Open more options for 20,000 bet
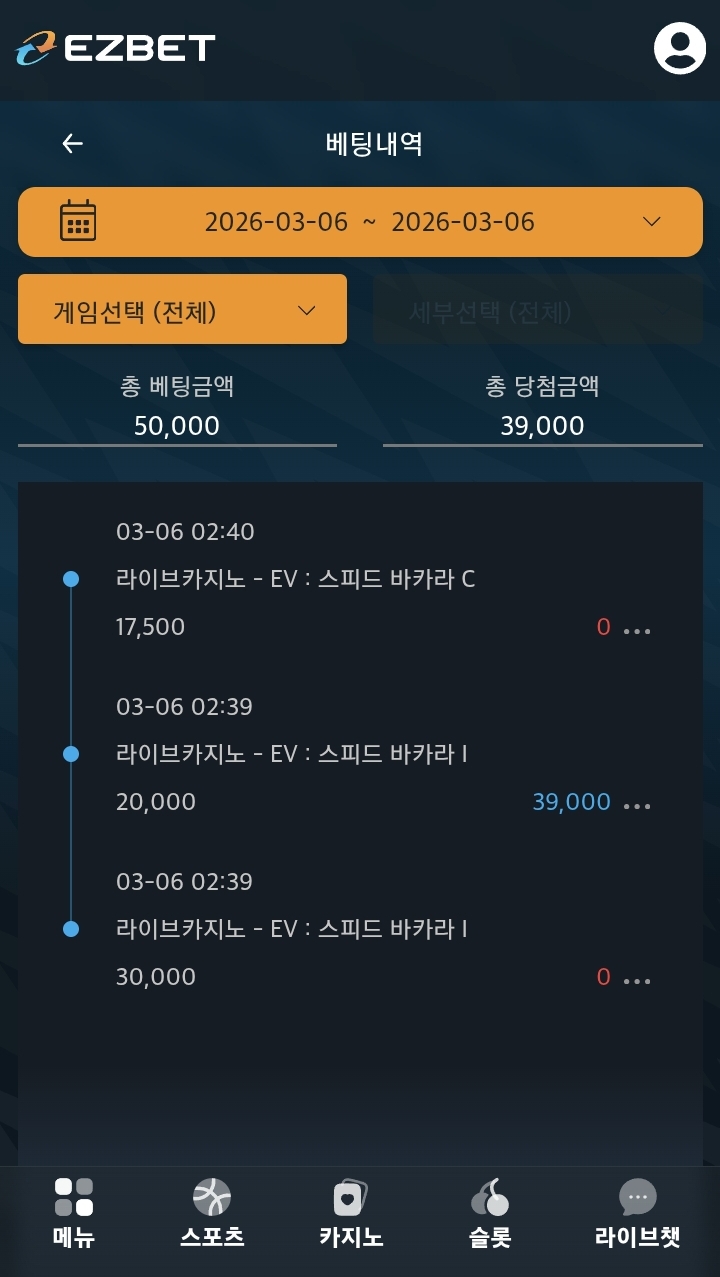Image resolution: width=720 pixels, height=1277 pixels. pos(637,805)
